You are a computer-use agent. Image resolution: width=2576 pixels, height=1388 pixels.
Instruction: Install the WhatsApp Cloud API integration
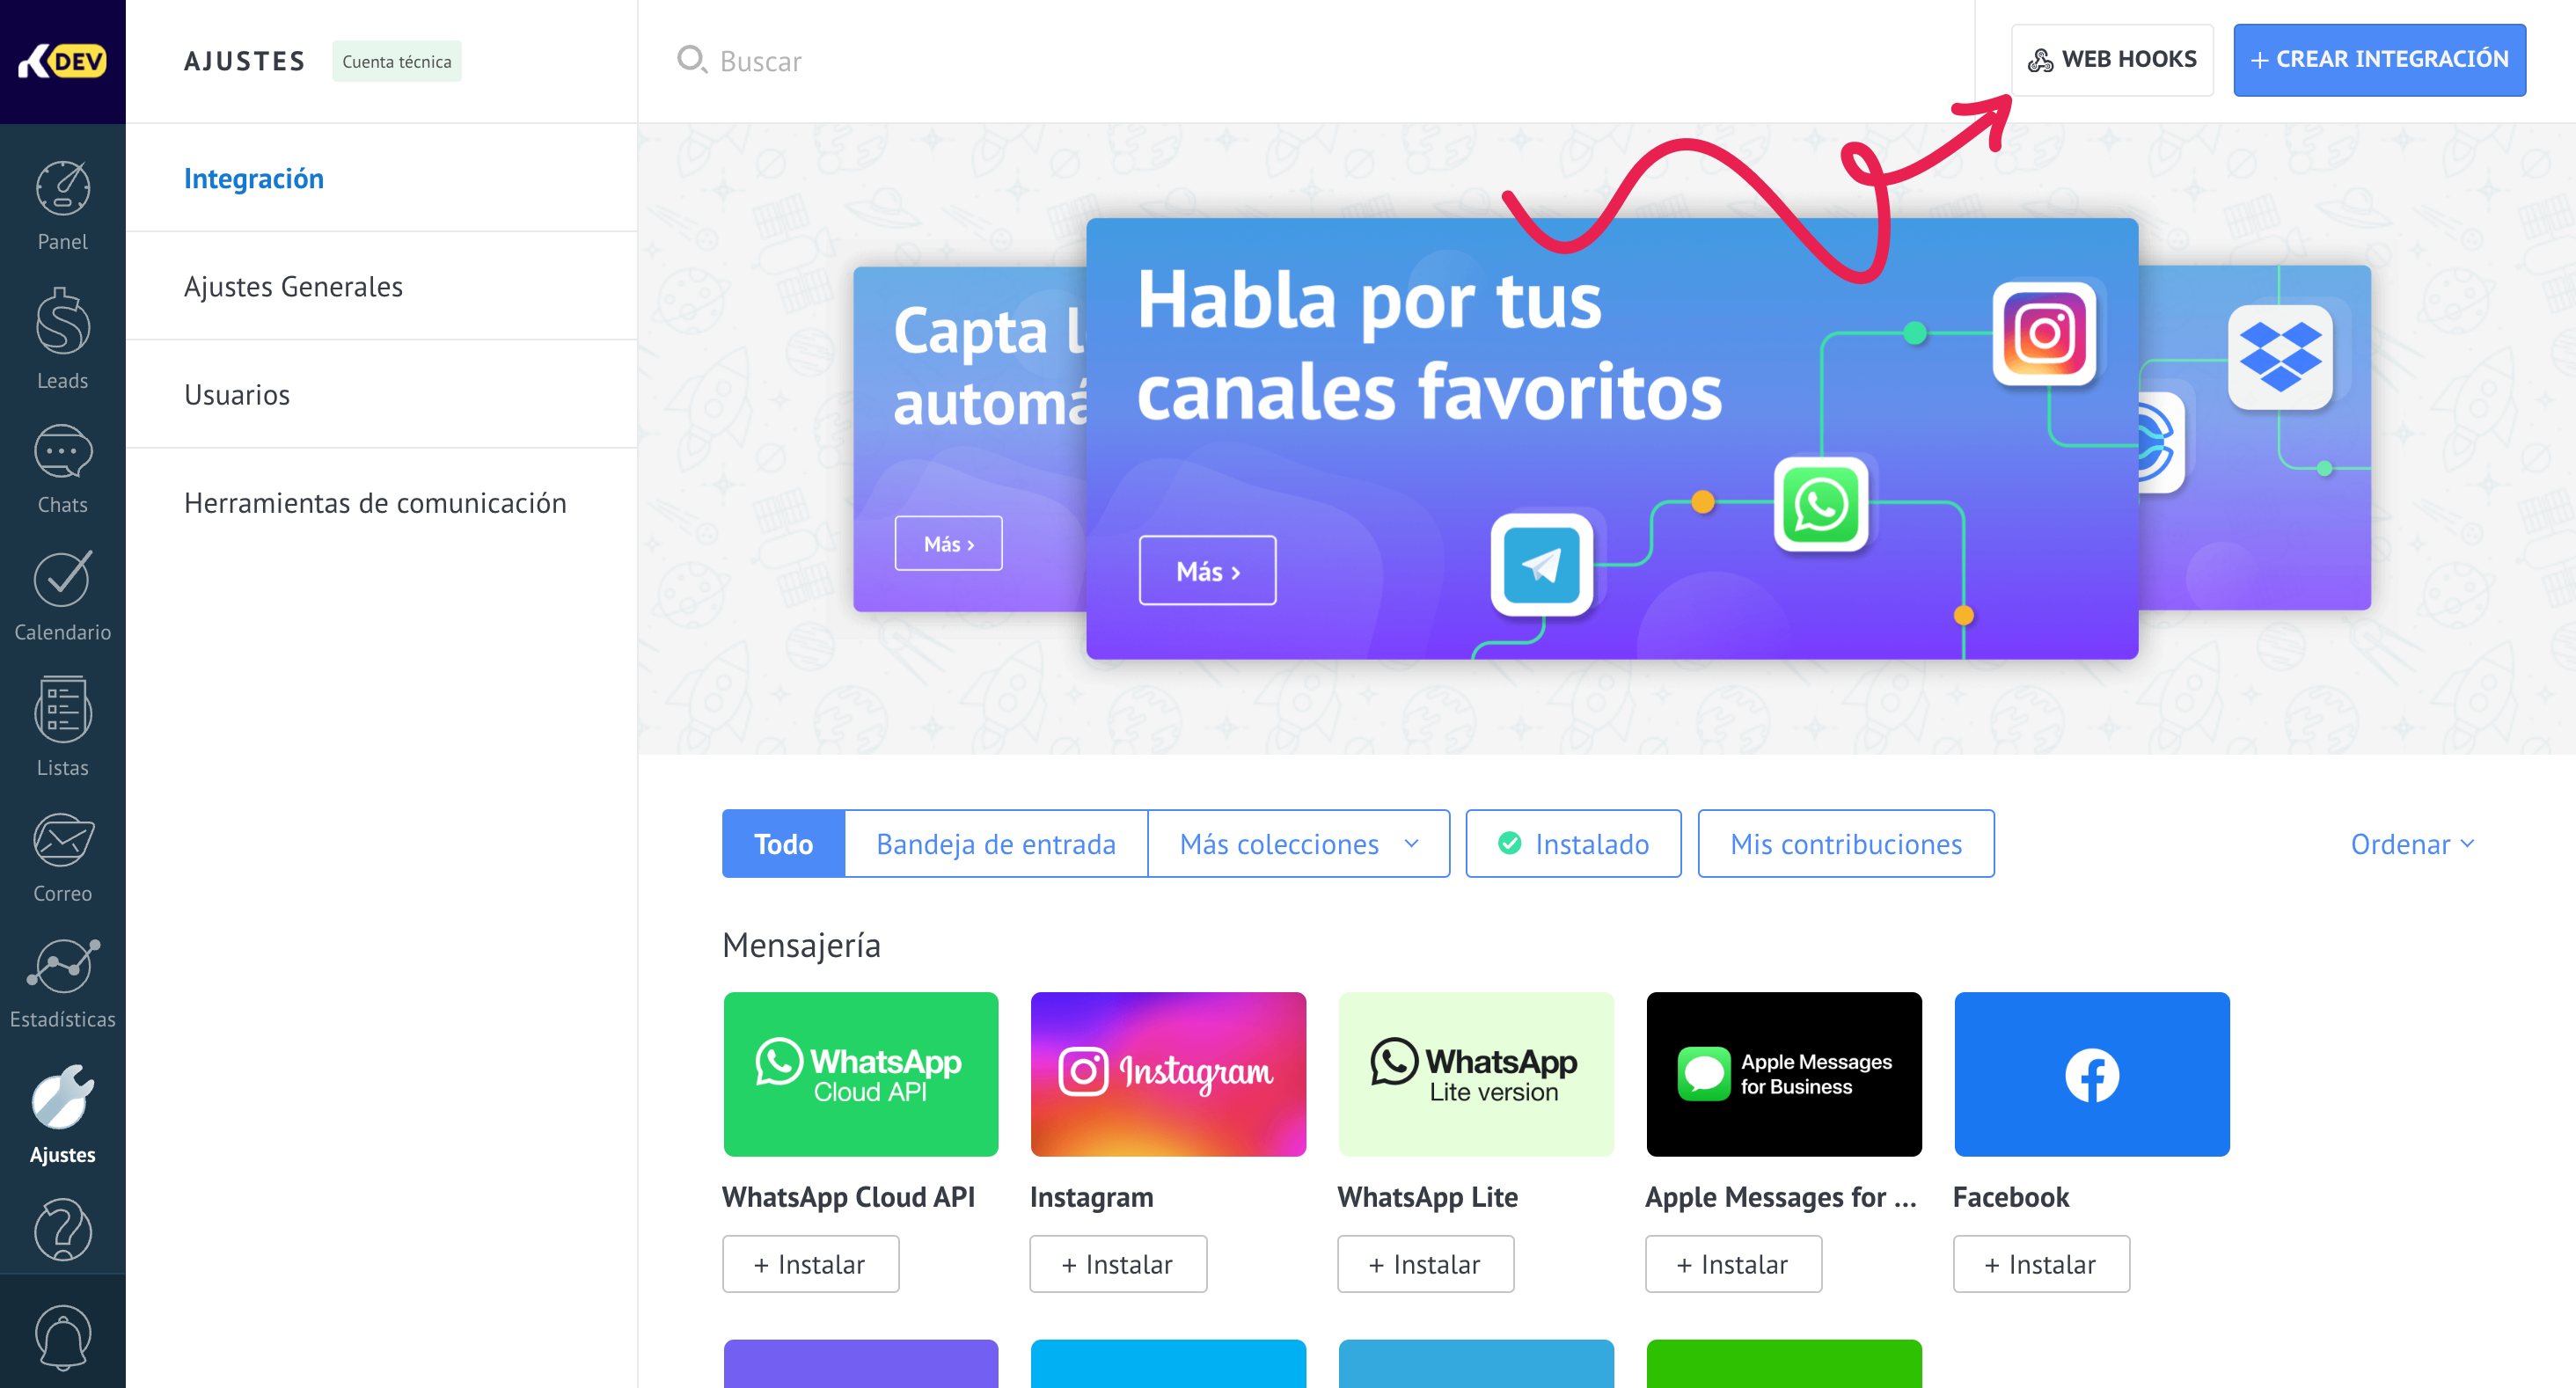point(810,1264)
